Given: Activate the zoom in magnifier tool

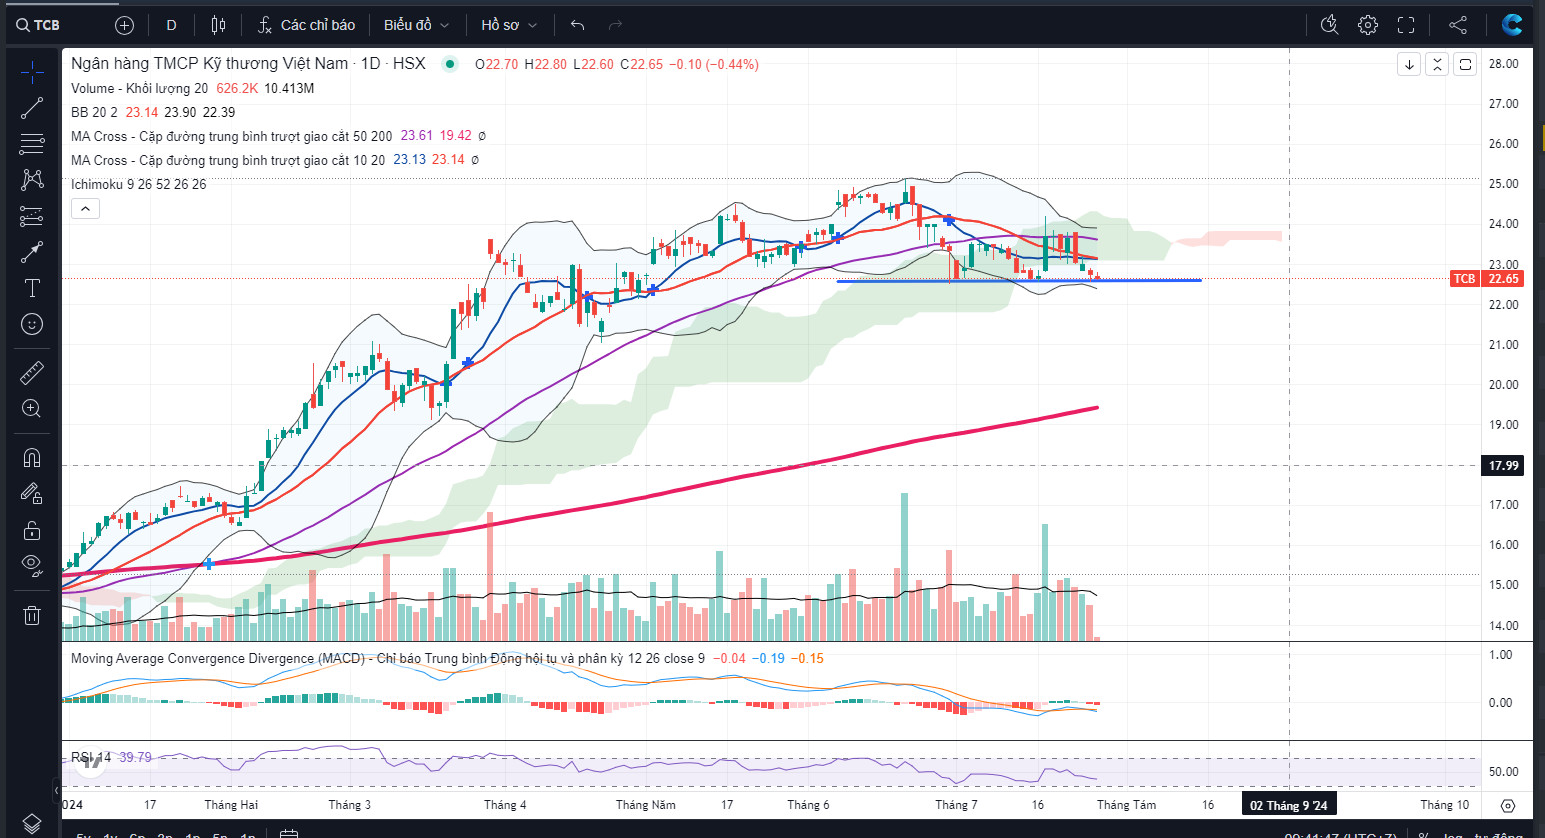Looking at the screenshot, I should coord(32,408).
